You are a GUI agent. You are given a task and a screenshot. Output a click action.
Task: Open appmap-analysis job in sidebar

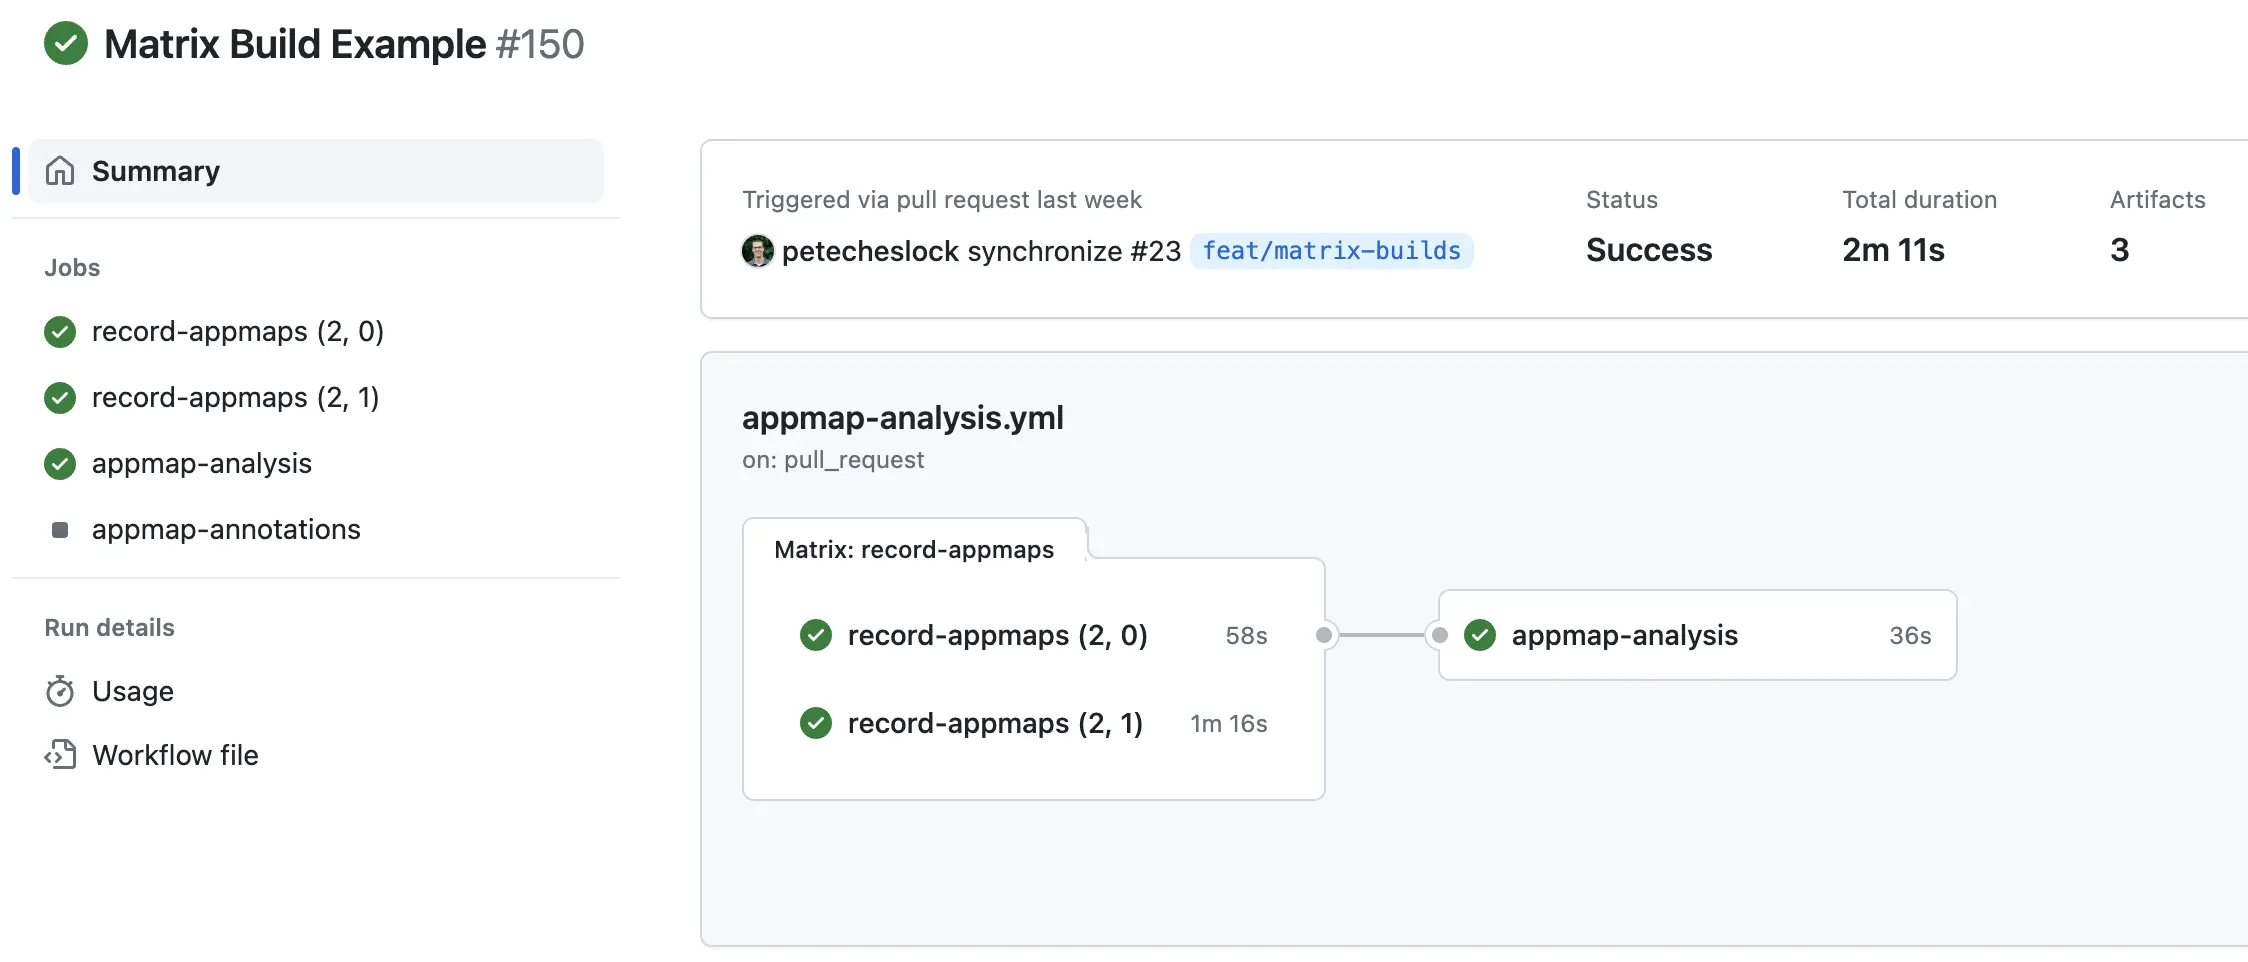(x=201, y=464)
